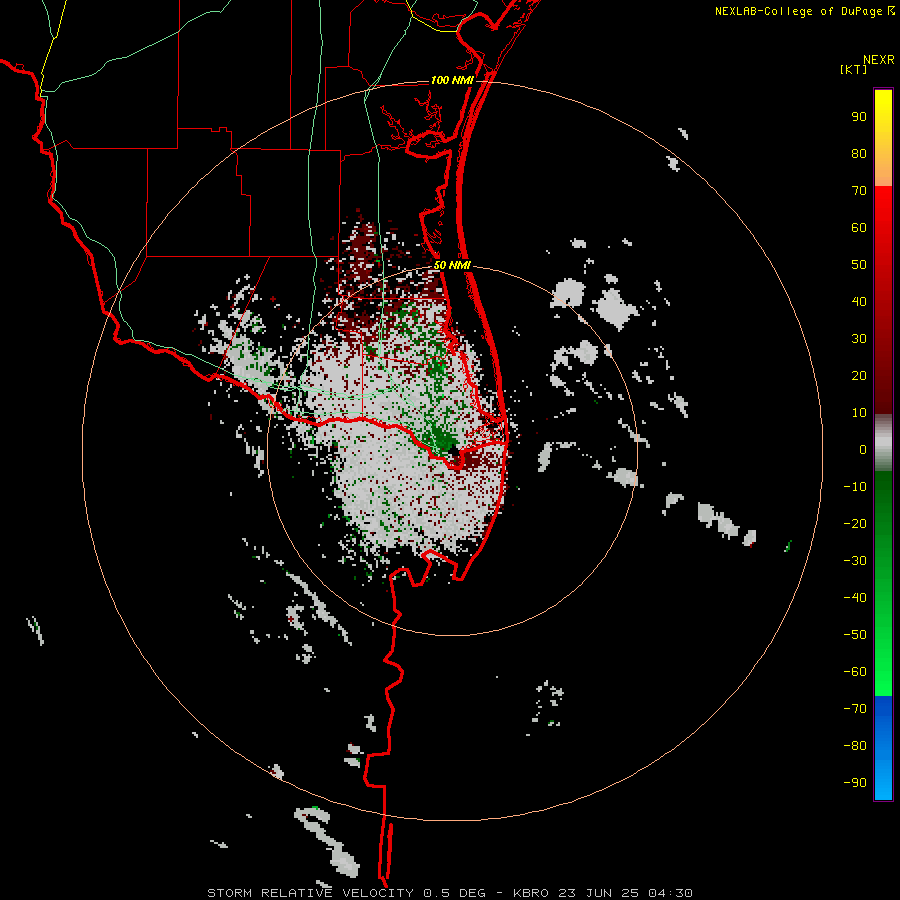The image size is (900, 900).
Task: Click the -10 scale value
Action: point(855,487)
